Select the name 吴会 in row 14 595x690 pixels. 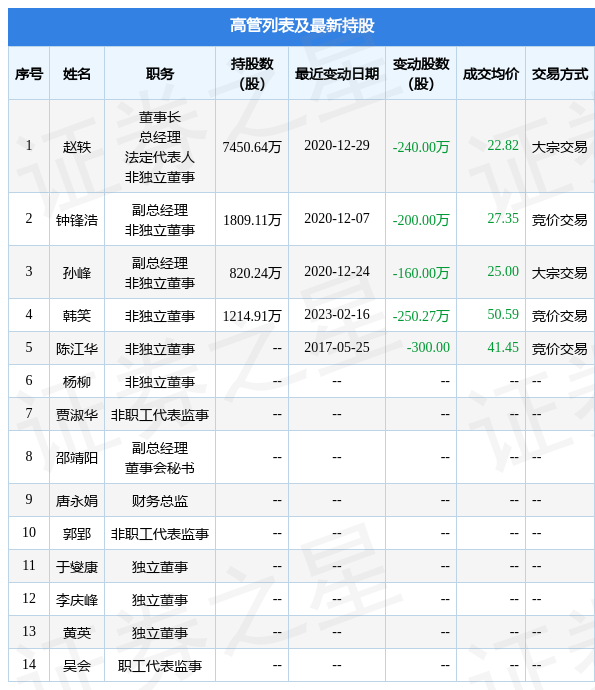point(77,665)
